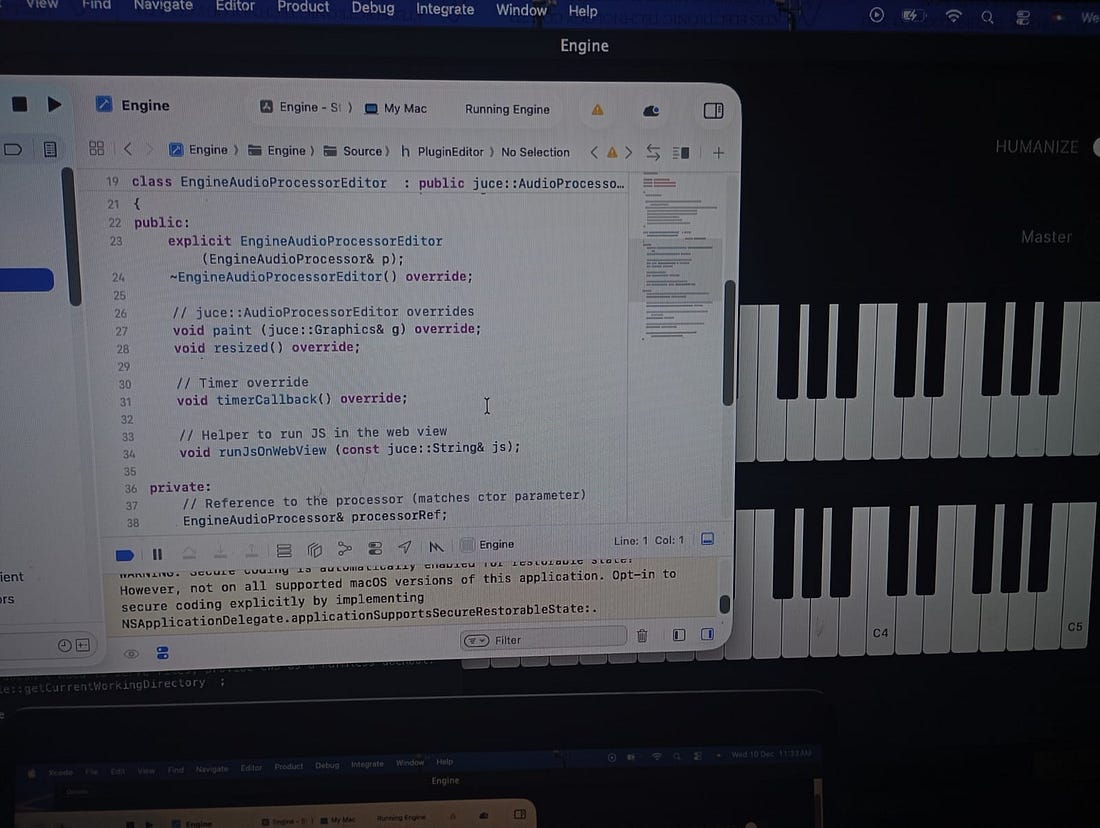Toggle the inspector panel button

point(713,110)
